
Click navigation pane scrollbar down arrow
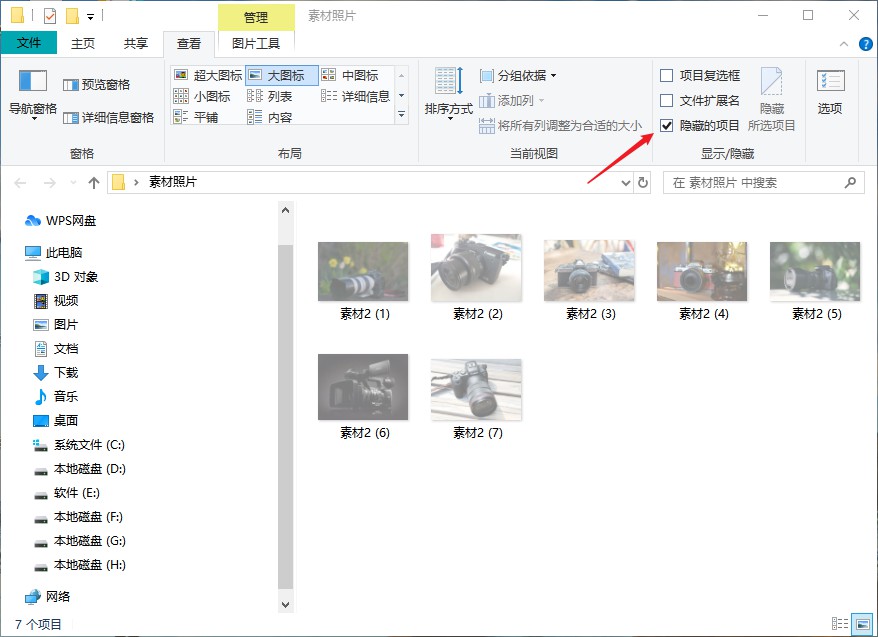286,605
